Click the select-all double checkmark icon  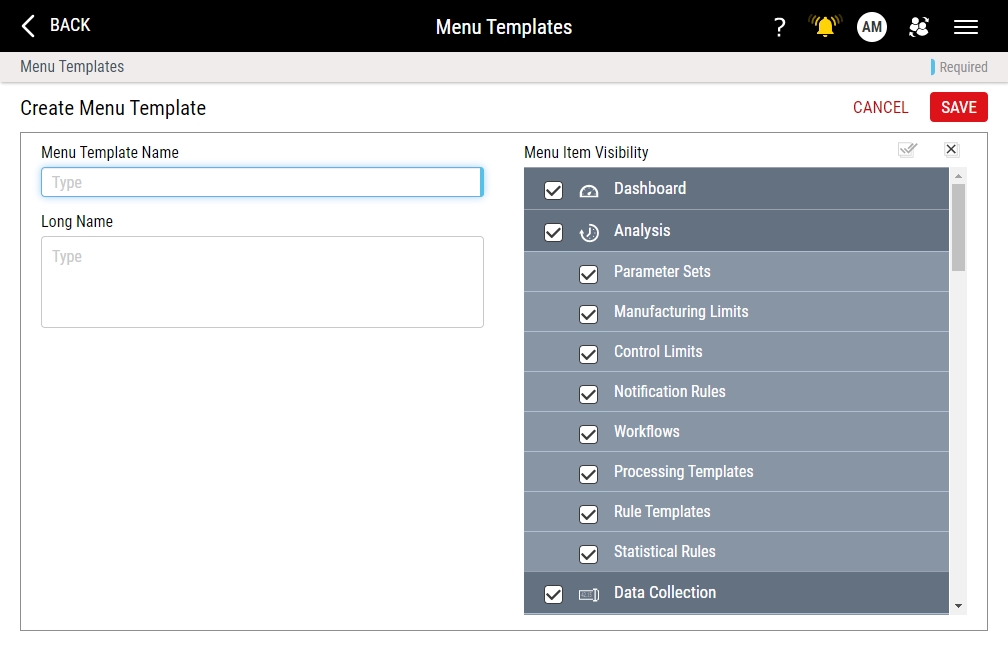[907, 150]
